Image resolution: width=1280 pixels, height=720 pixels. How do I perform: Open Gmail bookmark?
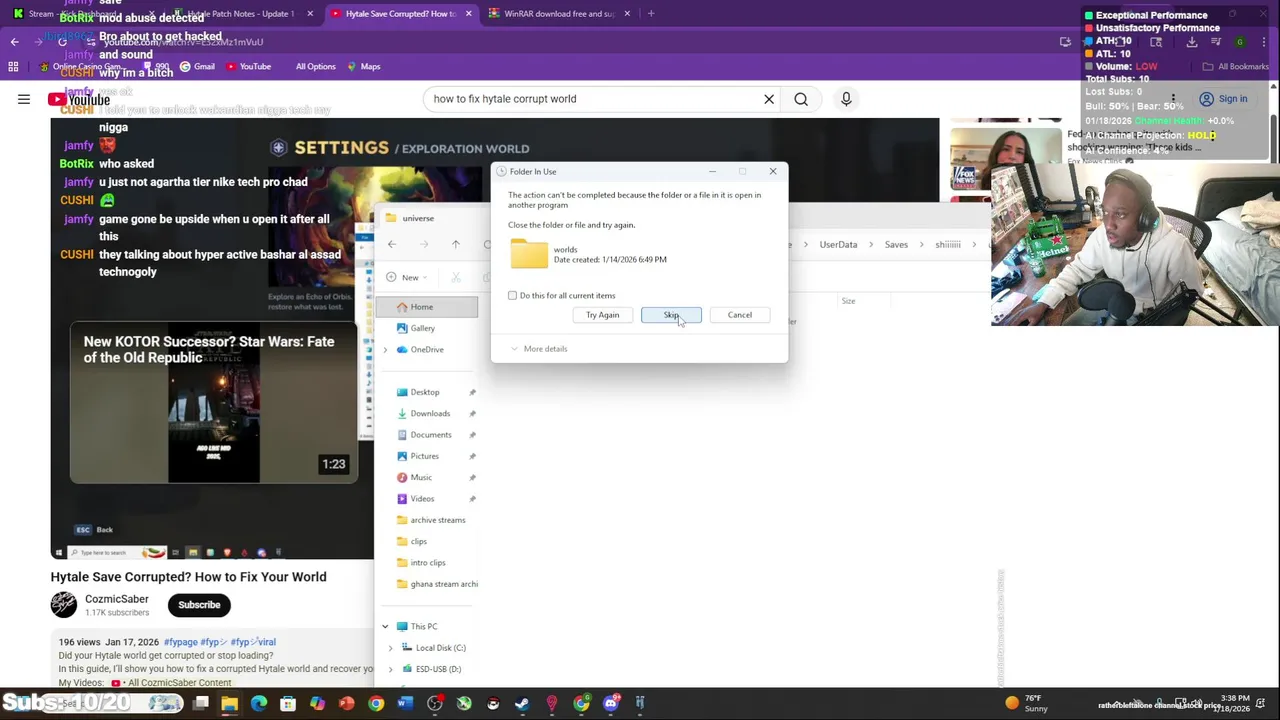[x=197, y=67]
